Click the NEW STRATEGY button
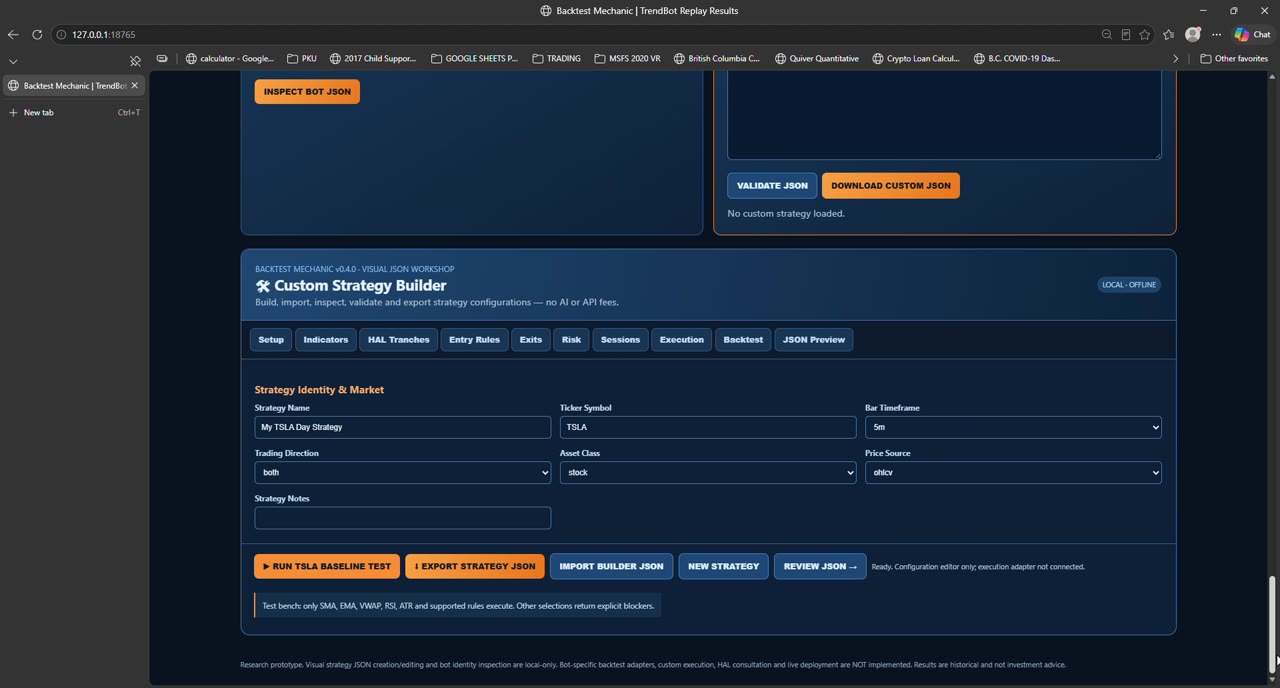The image size is (1280, 688). [724, 566]
